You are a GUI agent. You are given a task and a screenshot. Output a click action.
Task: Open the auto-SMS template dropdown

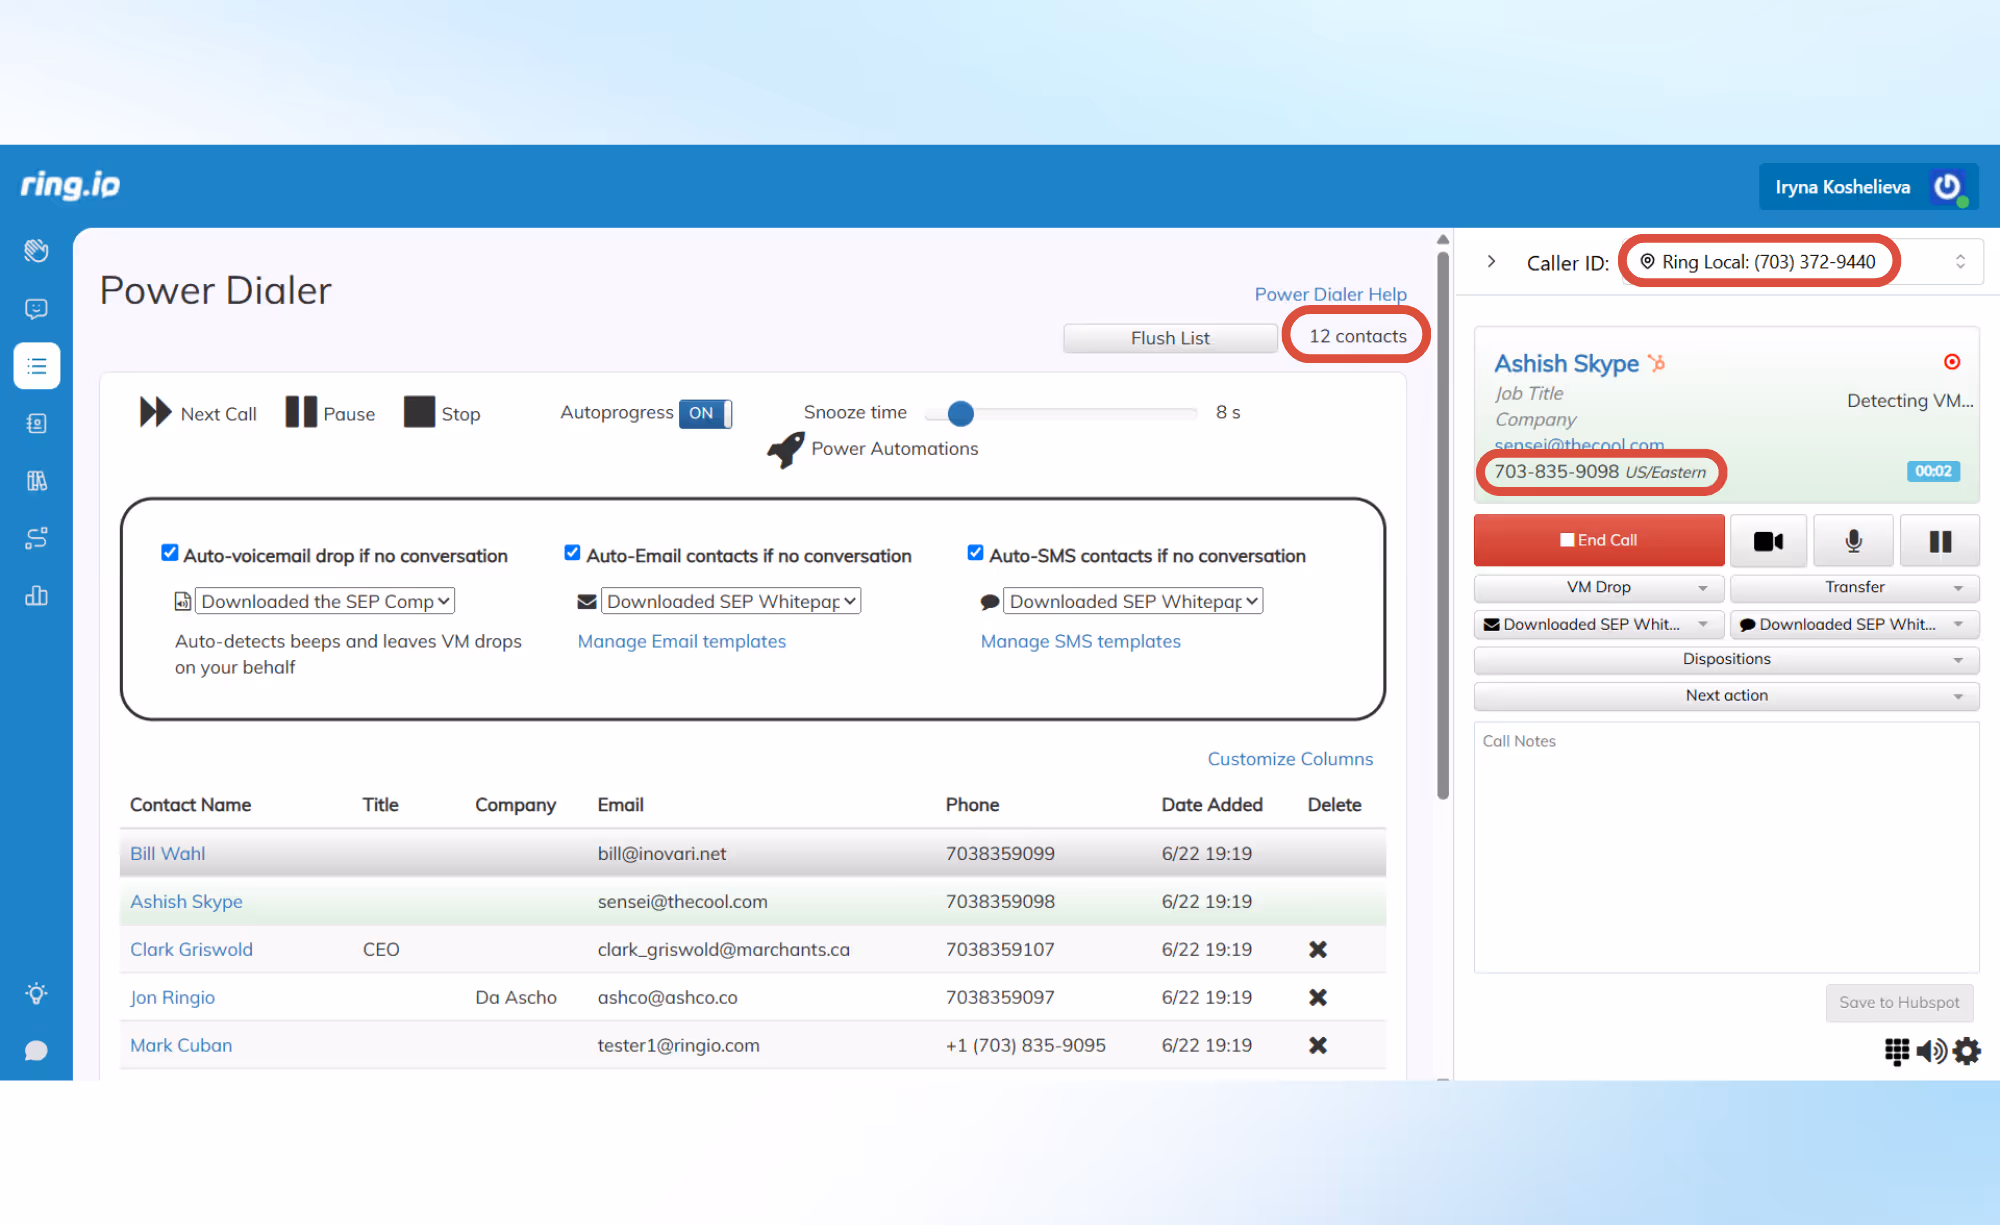1133,601
